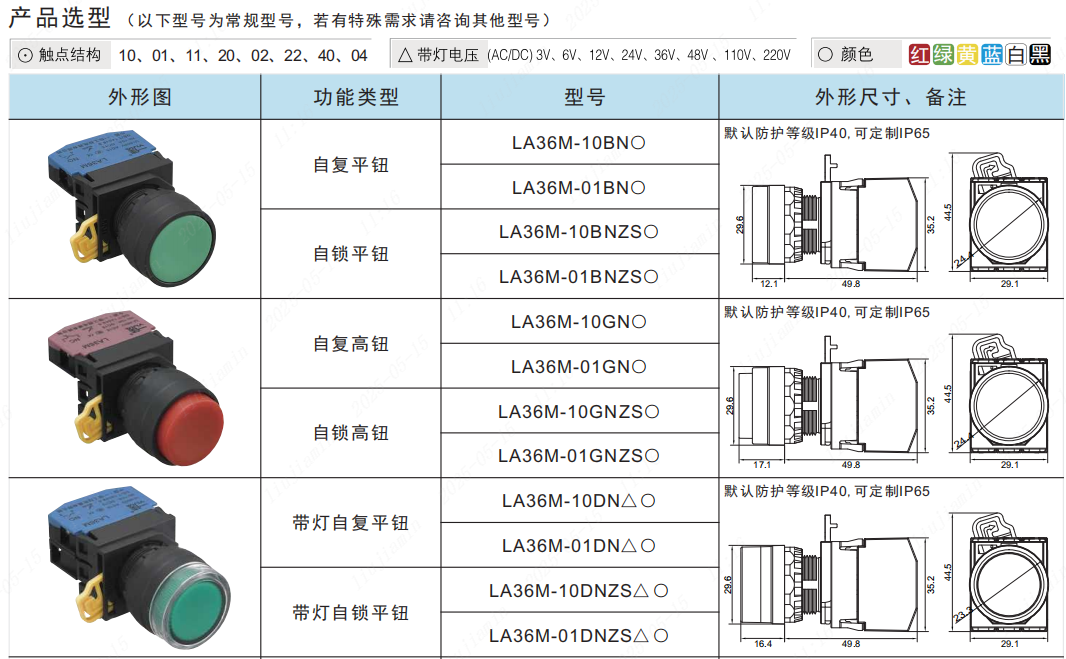Open the illuminated green pushbutton product photo
The height and width of the screenshot is (659, 1066).
click(135, 567)
